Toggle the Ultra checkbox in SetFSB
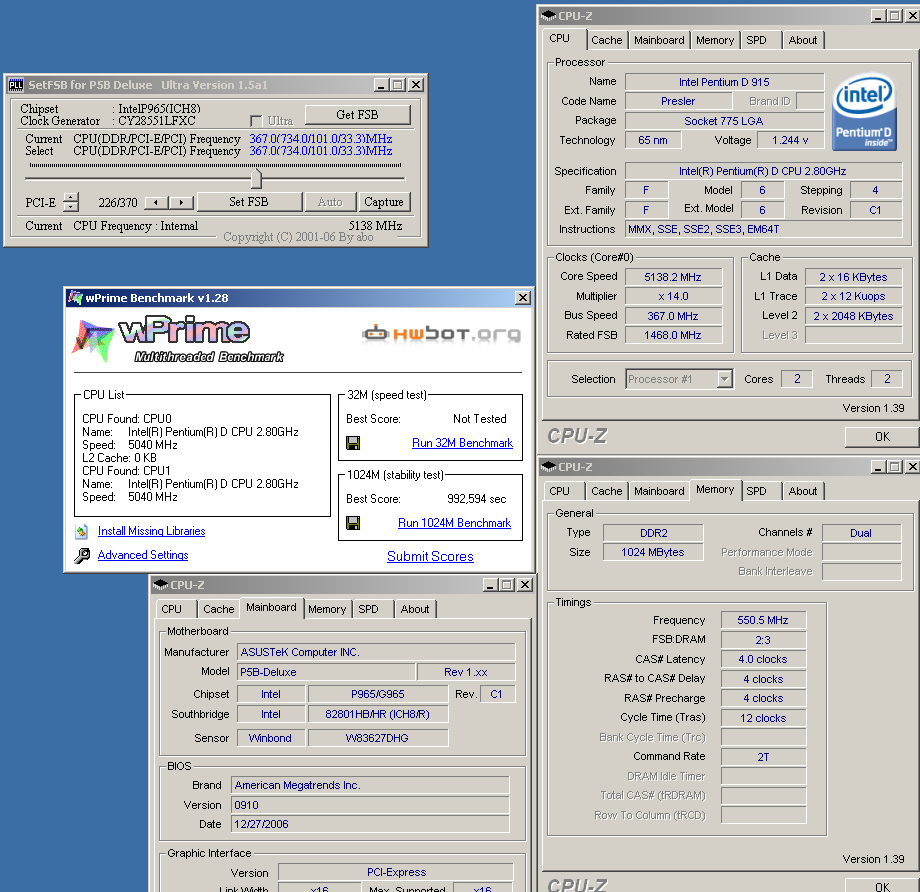920x892 pixels. 256,121
